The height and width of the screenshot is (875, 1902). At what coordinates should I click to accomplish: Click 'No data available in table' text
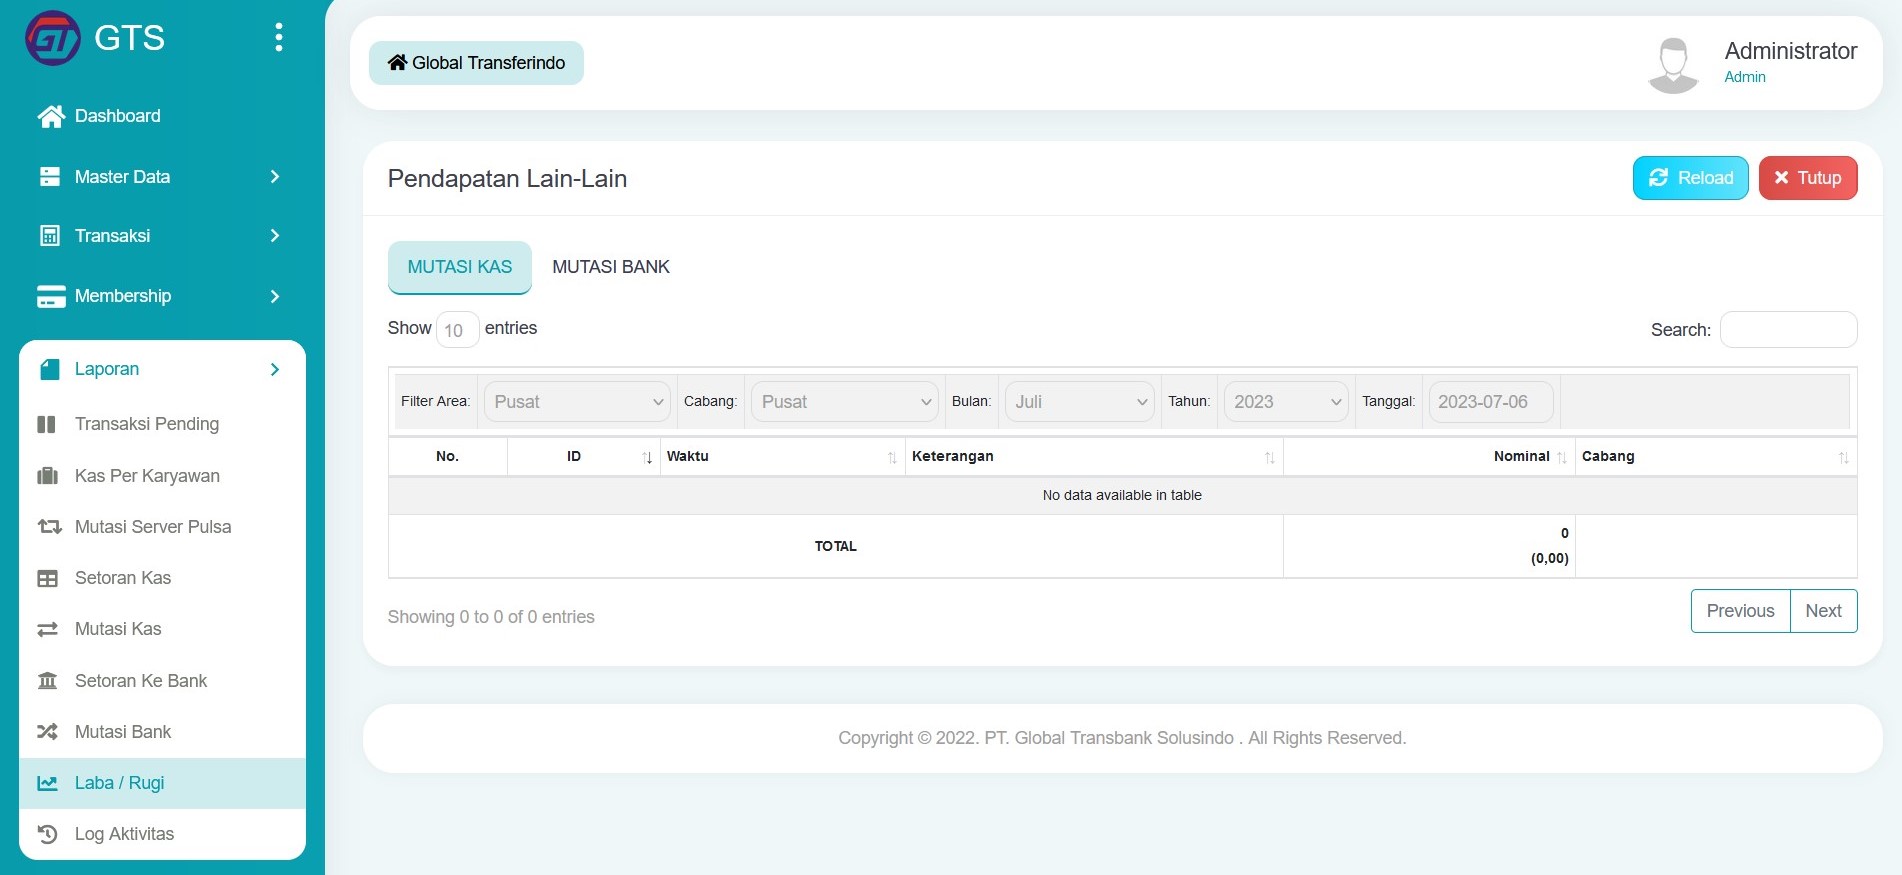(x=1122, y=495)
